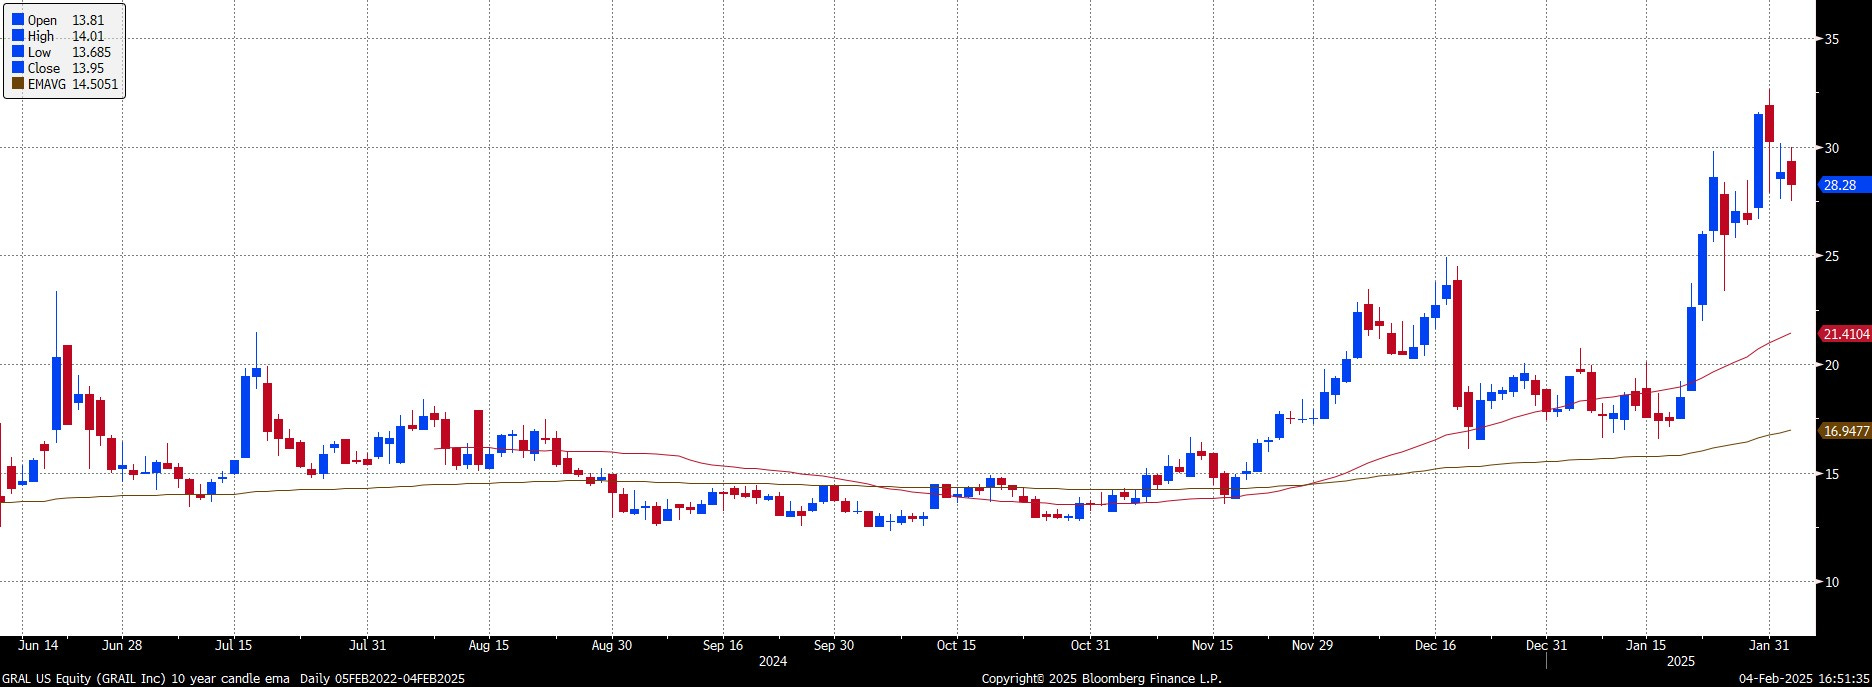The image size is (1872, 687).
Task: Click the Jun 14 date label
Action: tap(38, 645)
